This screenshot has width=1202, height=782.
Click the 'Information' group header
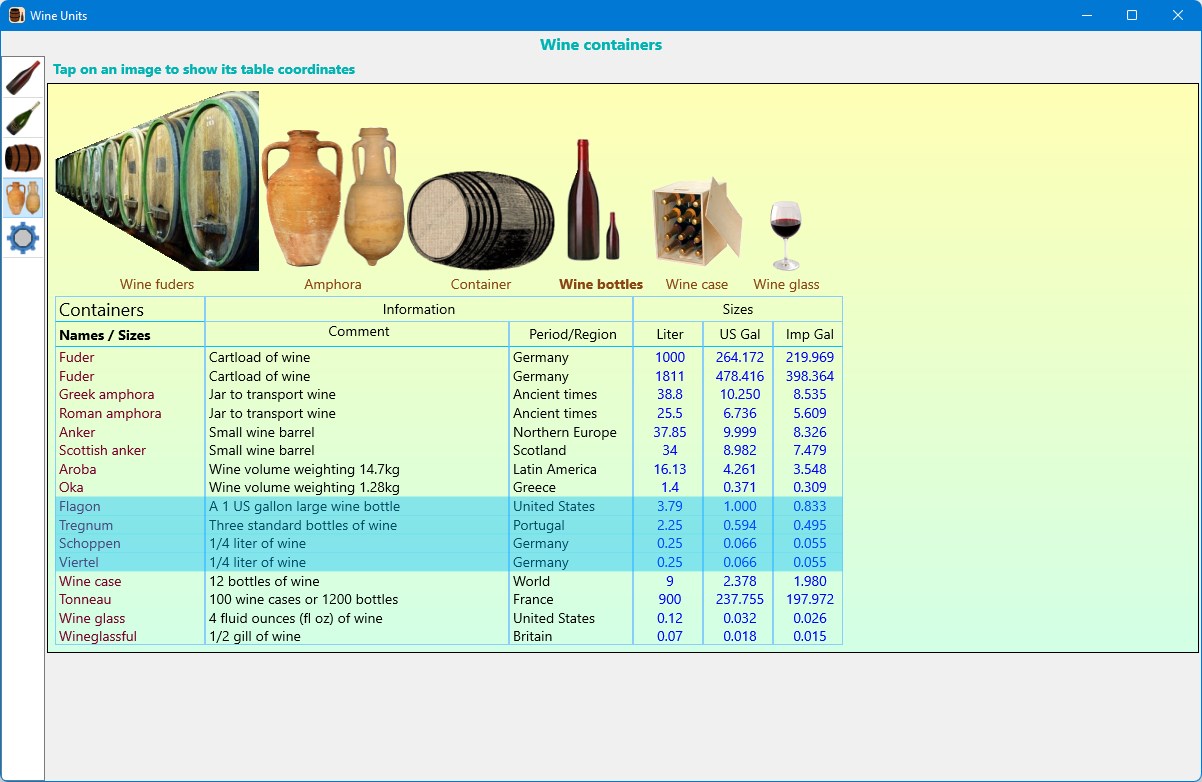coord(419,309)
